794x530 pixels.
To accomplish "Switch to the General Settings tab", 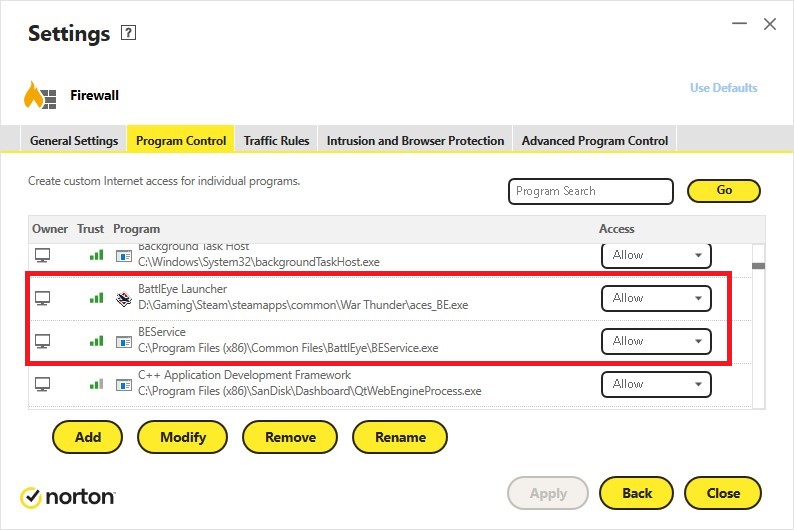I will coord(74,141).
